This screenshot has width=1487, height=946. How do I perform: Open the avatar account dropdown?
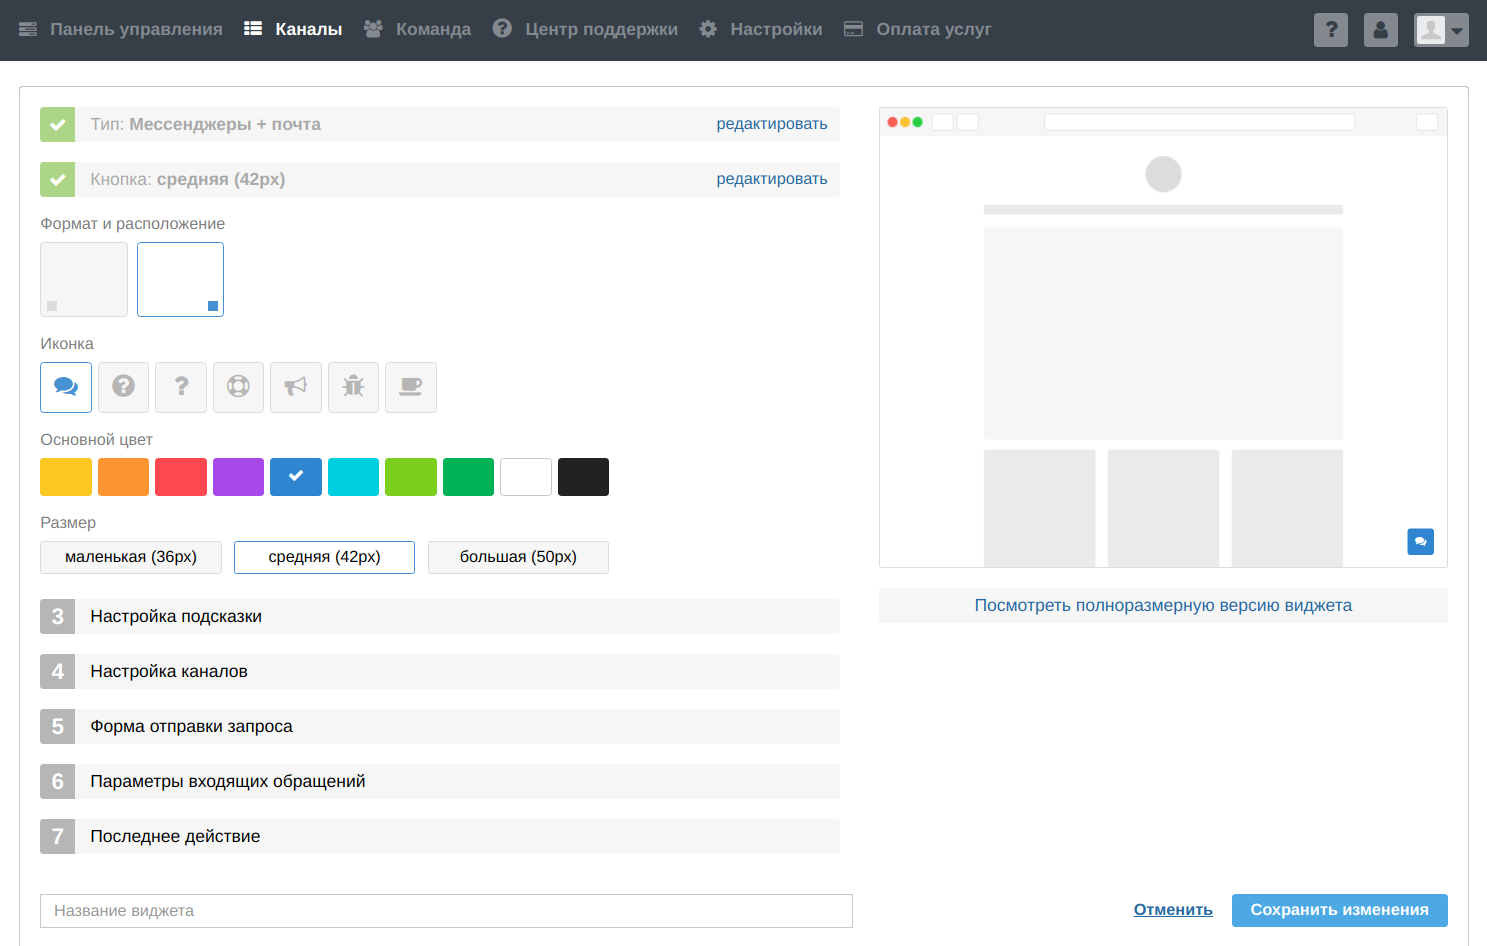click(x=1441, y=30)
